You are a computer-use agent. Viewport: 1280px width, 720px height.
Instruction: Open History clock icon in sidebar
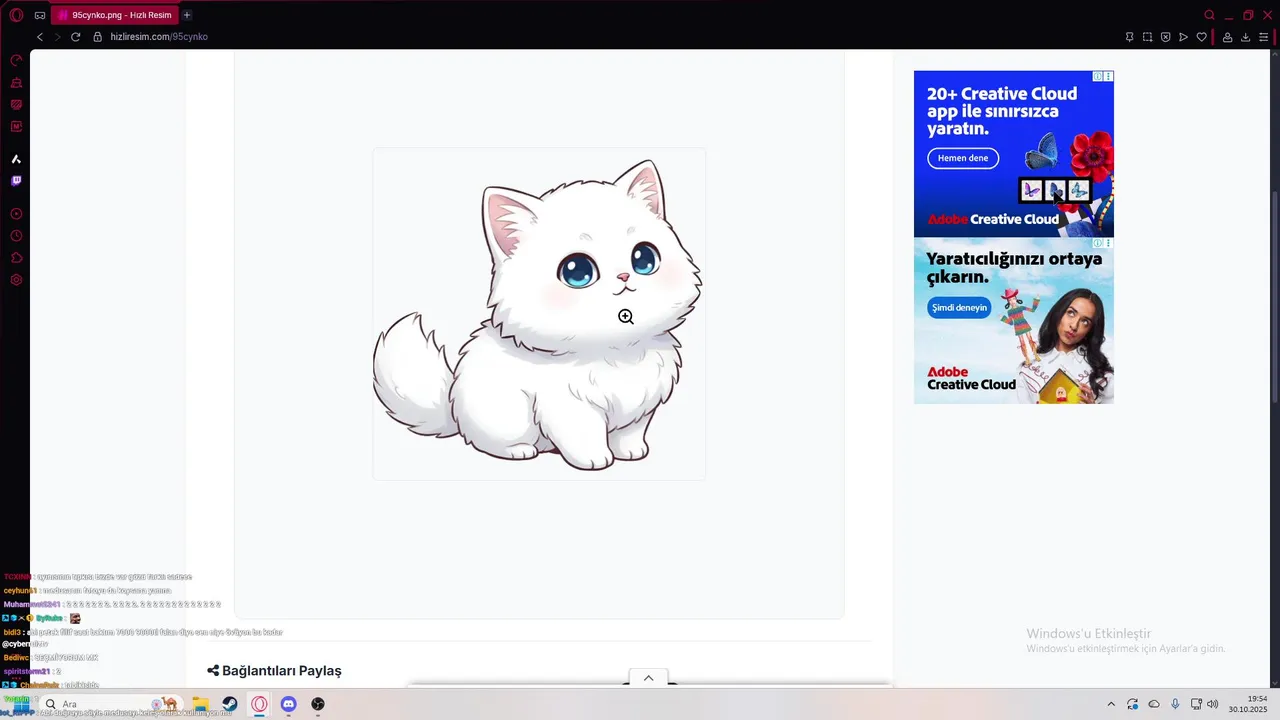pyautogui.click(x=16, y=236)
